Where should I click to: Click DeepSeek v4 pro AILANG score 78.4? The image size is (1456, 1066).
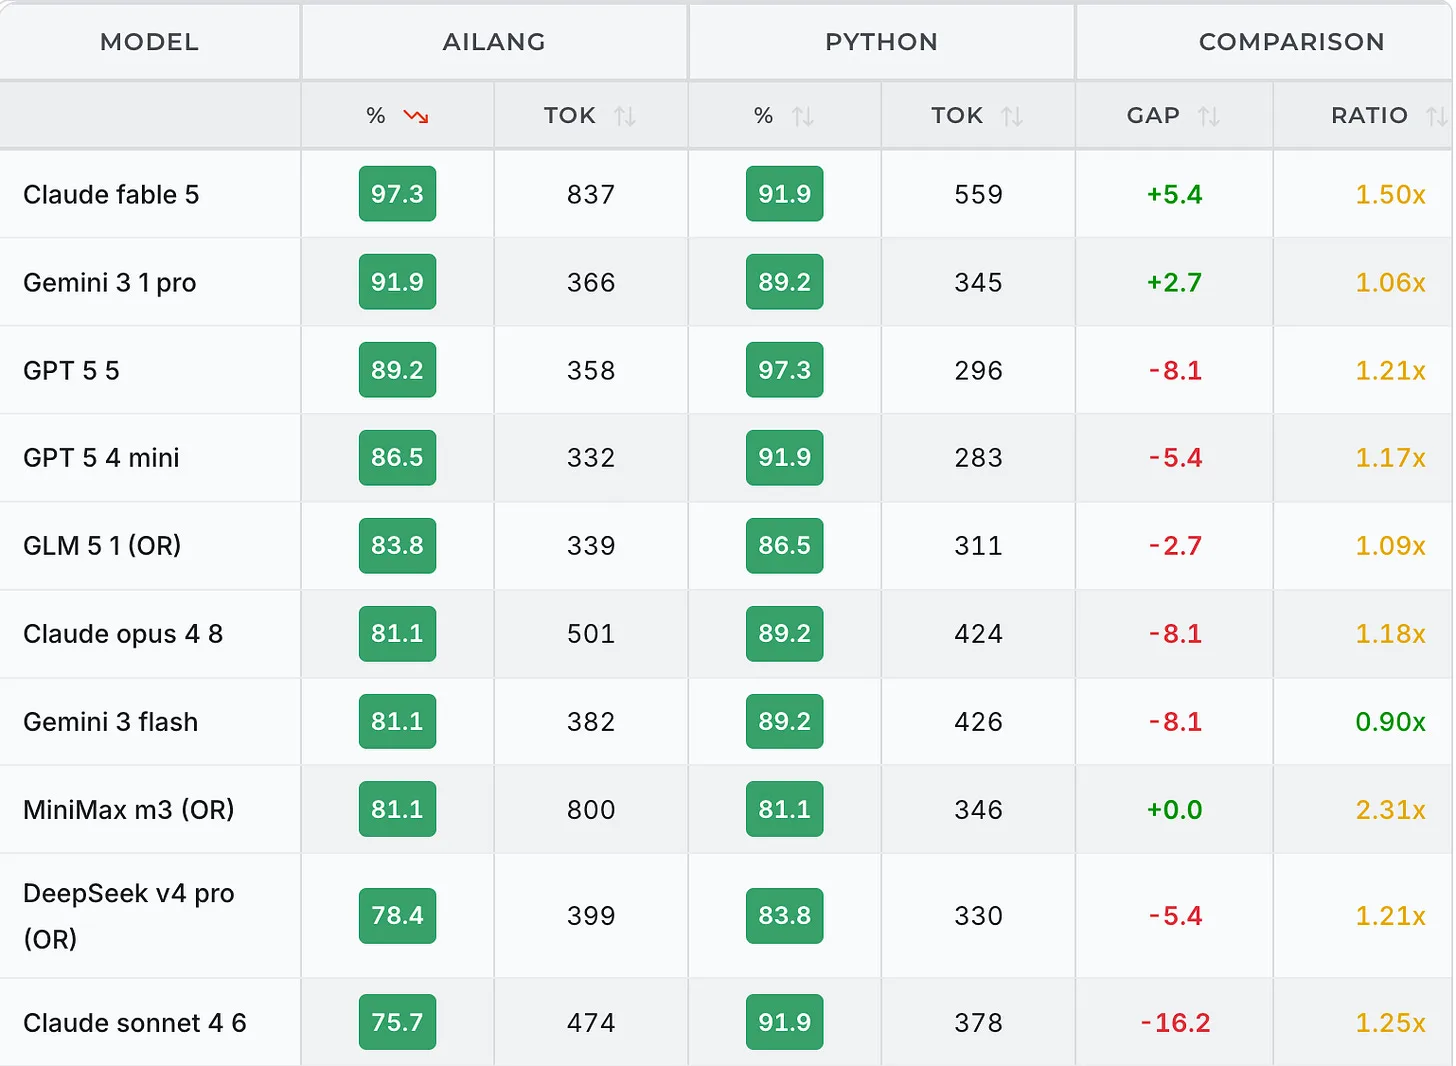397,916
